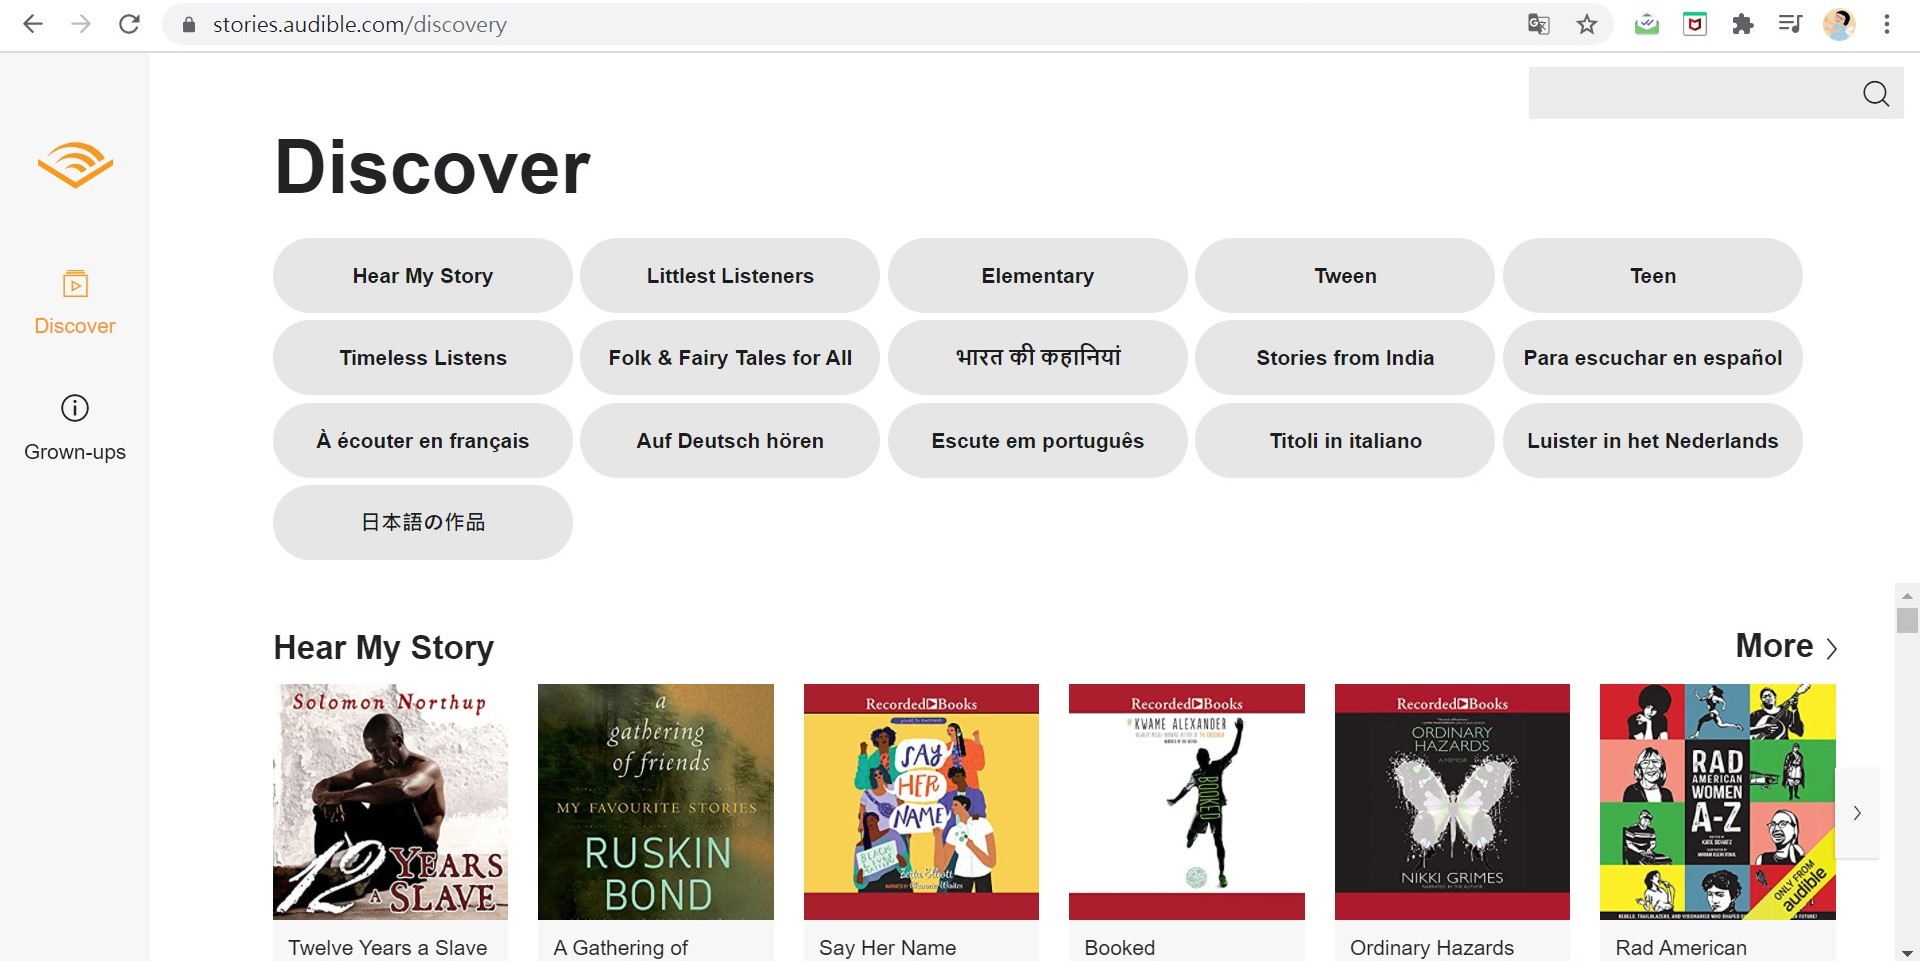
Task: Open the Folk & Fairy Tales for All category
Action: coord(730,358)
